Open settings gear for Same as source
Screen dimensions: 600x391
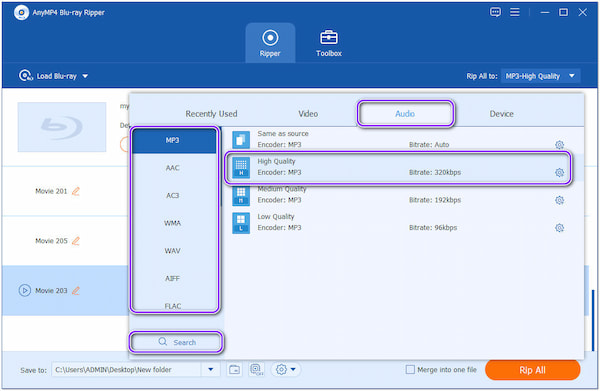(x=559, y=145)
